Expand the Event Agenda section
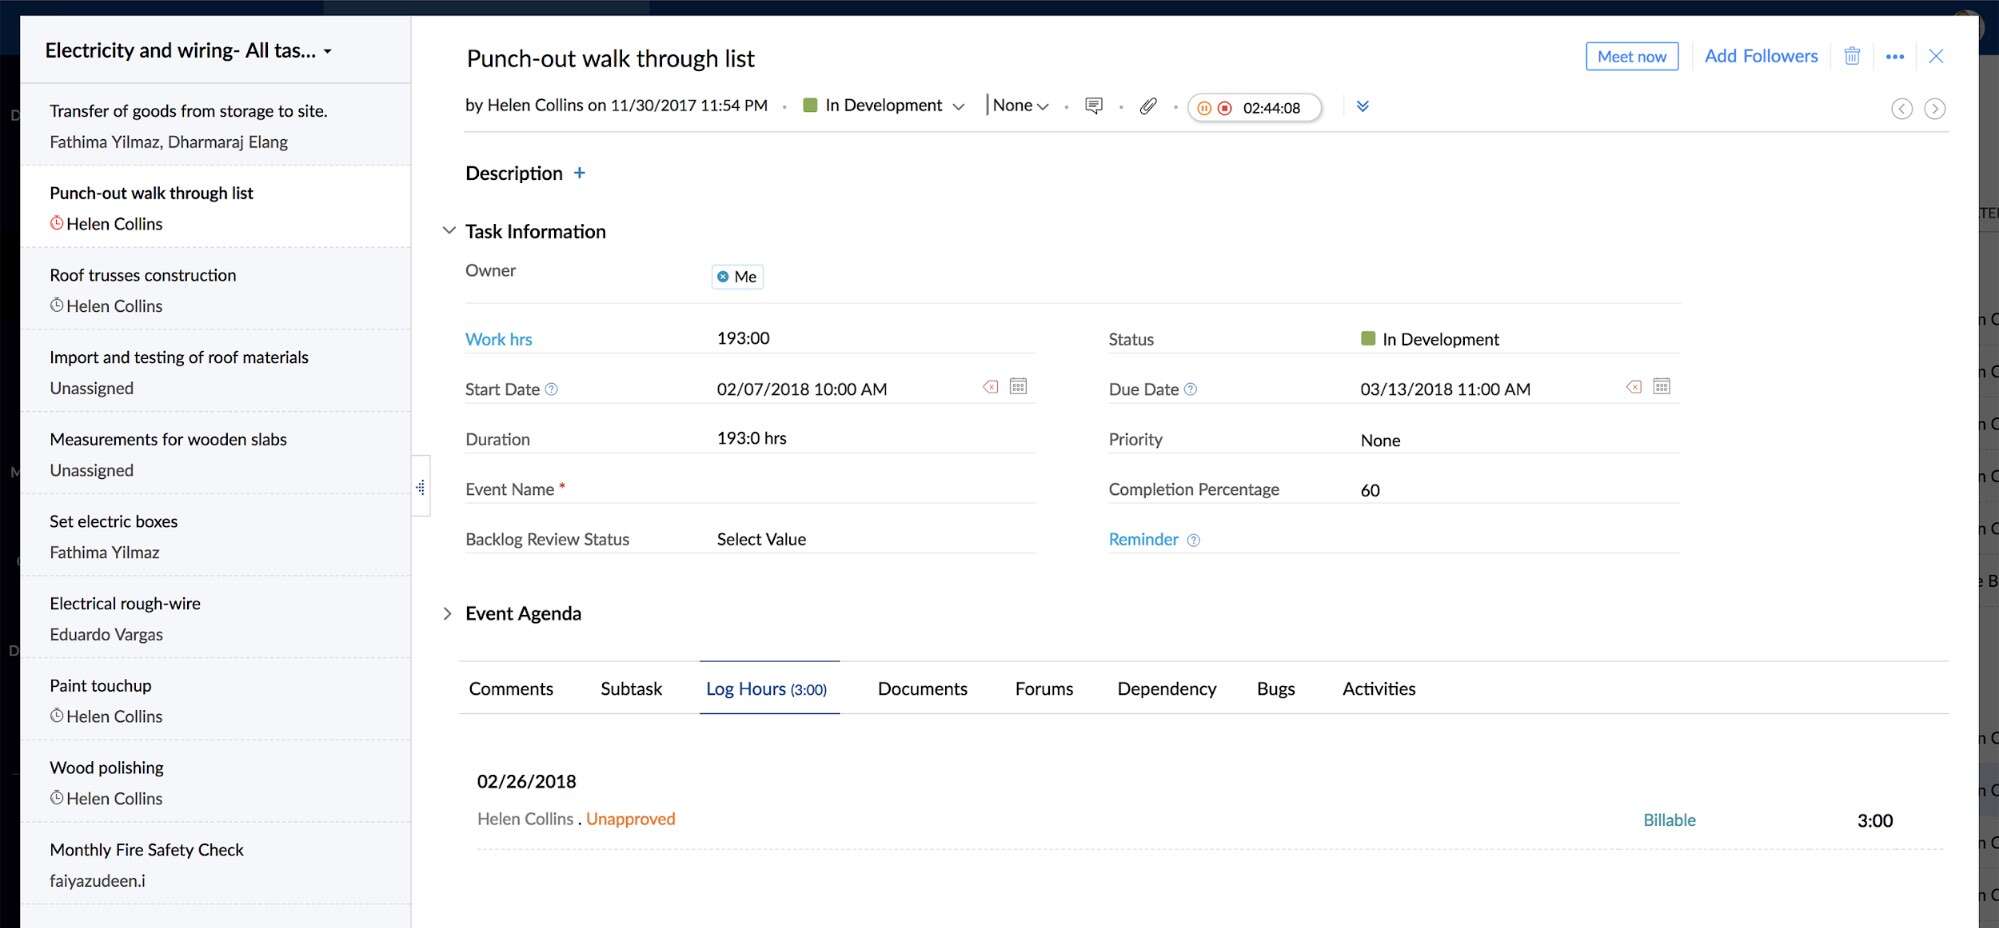 point(447,614)
